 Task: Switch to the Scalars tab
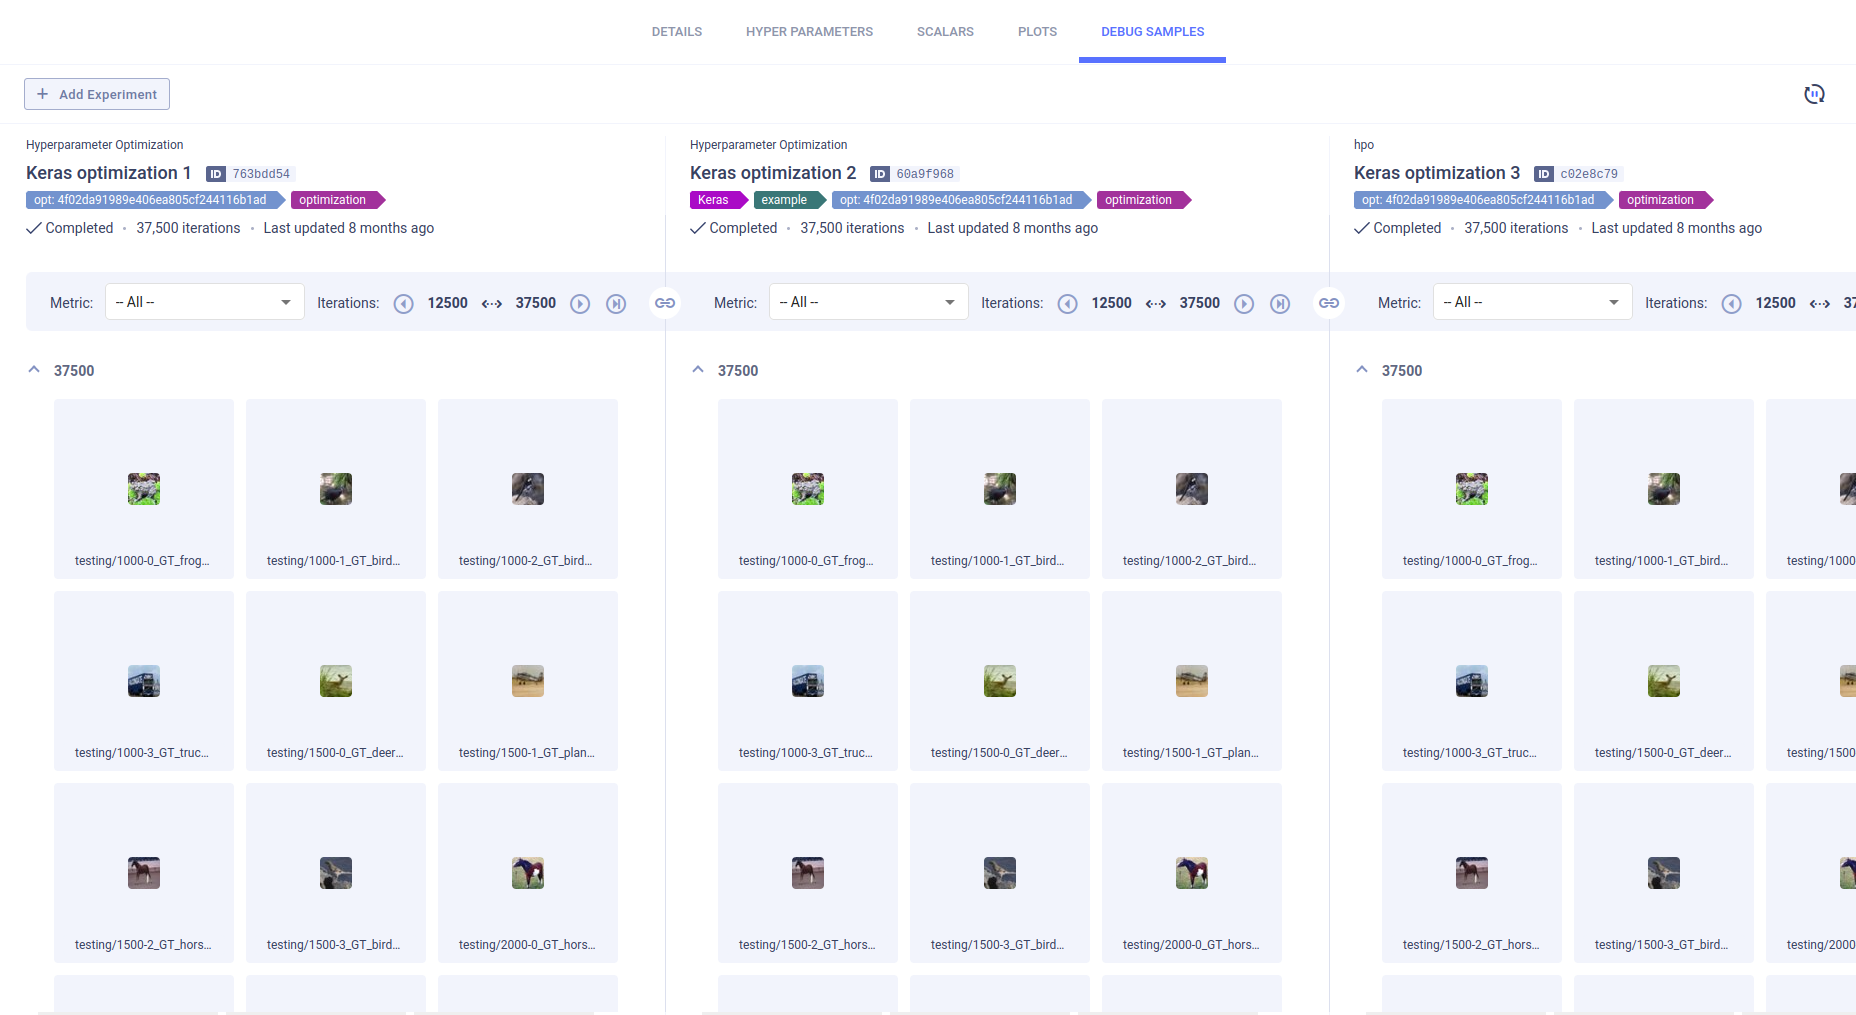(x=945, y=32)
